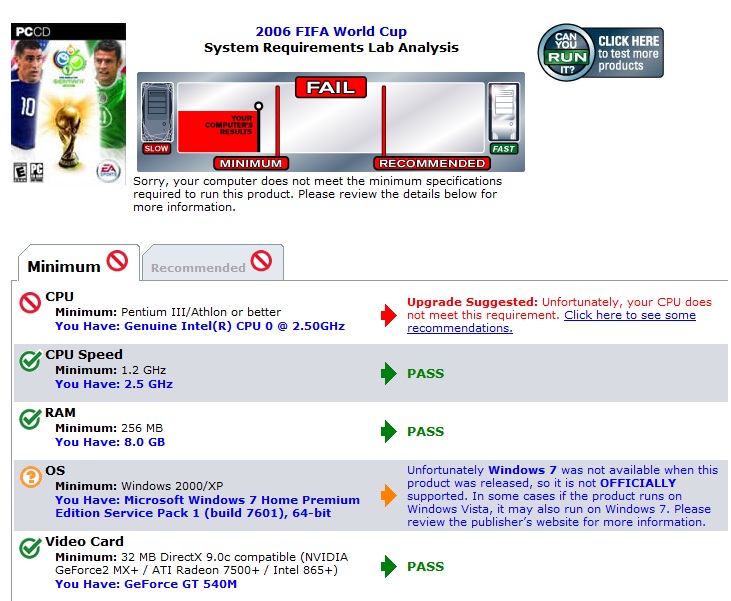Click 'You Have: Genuine Intel(R) CPU 0 @ 2.50GHz'
731x601 pixels.
click(200, 326)
